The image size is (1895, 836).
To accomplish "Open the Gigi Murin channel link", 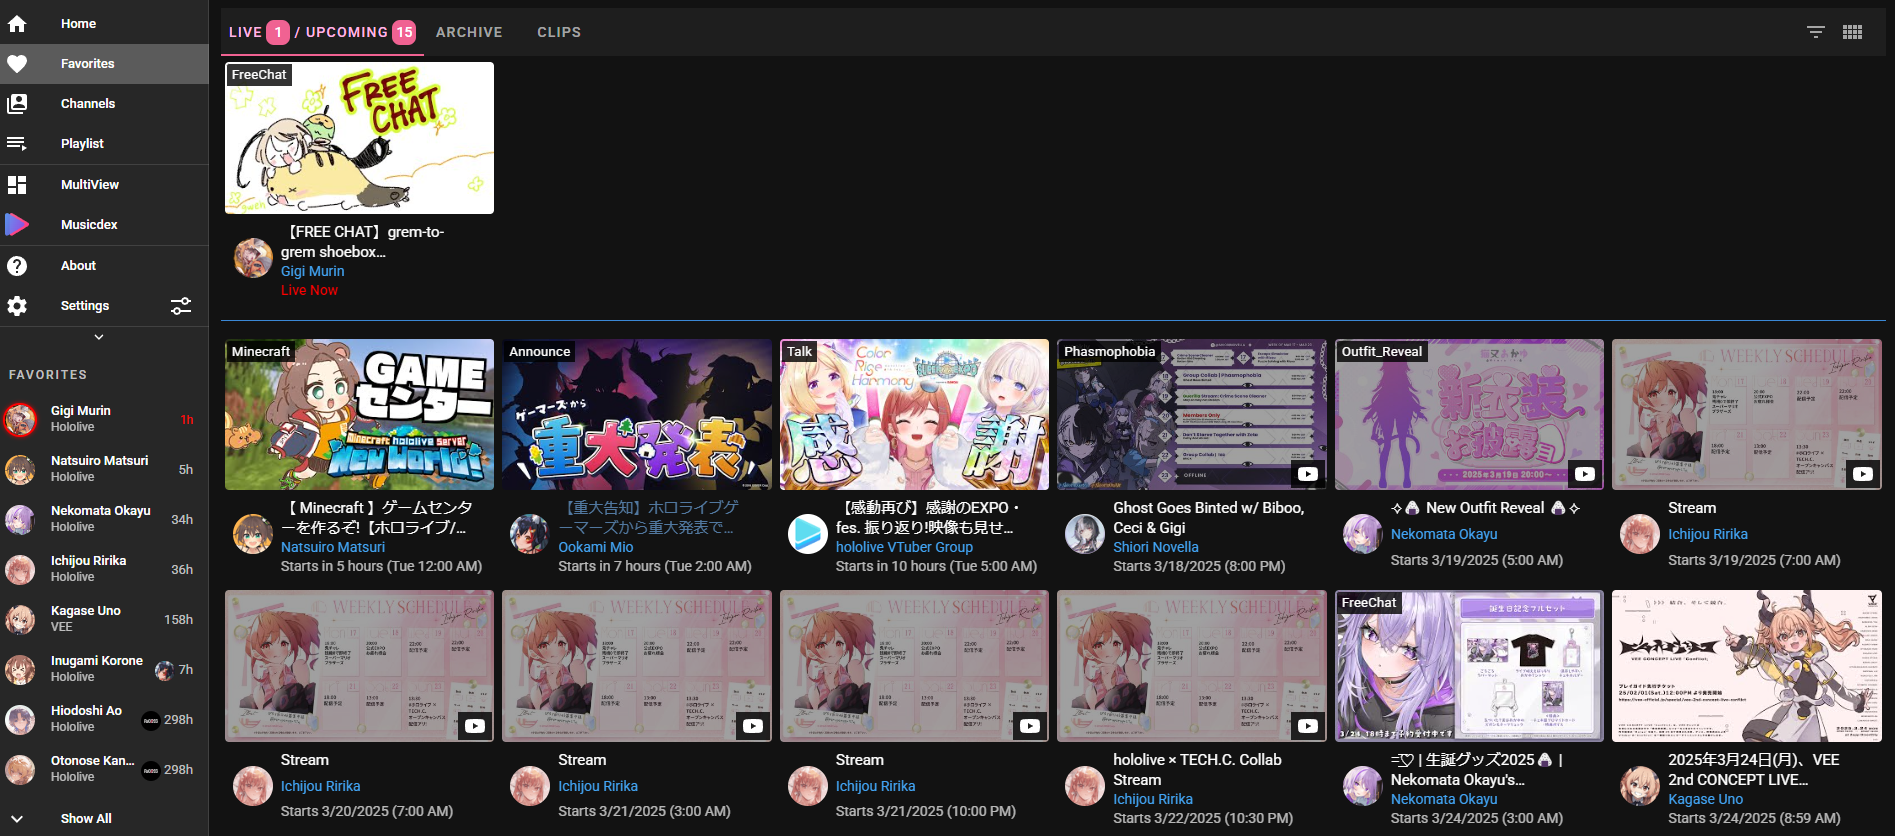I will tap(312, 271).
